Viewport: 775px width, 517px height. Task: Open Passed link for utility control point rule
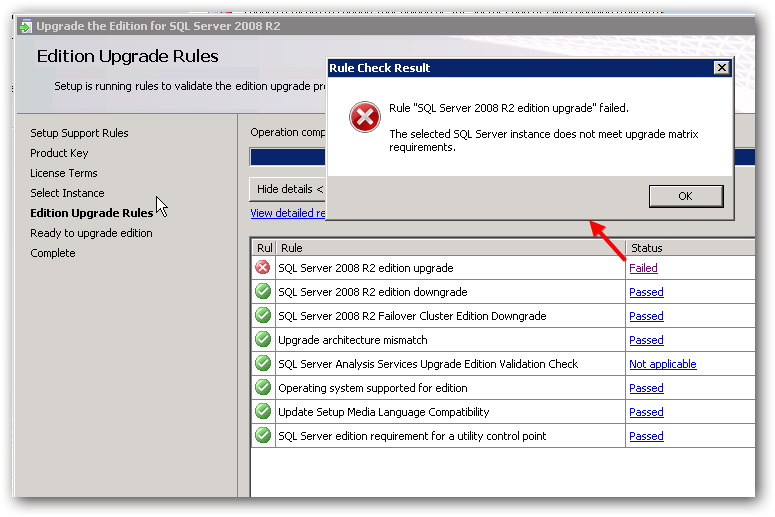tap(646, 436)
